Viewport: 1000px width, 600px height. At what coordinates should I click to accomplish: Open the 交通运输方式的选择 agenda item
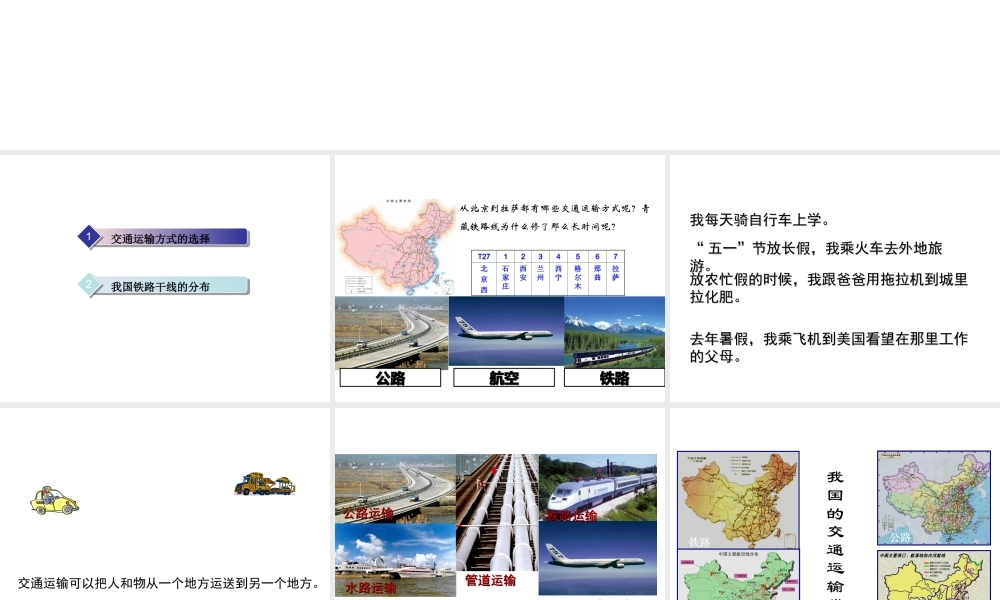pos(160,238)
